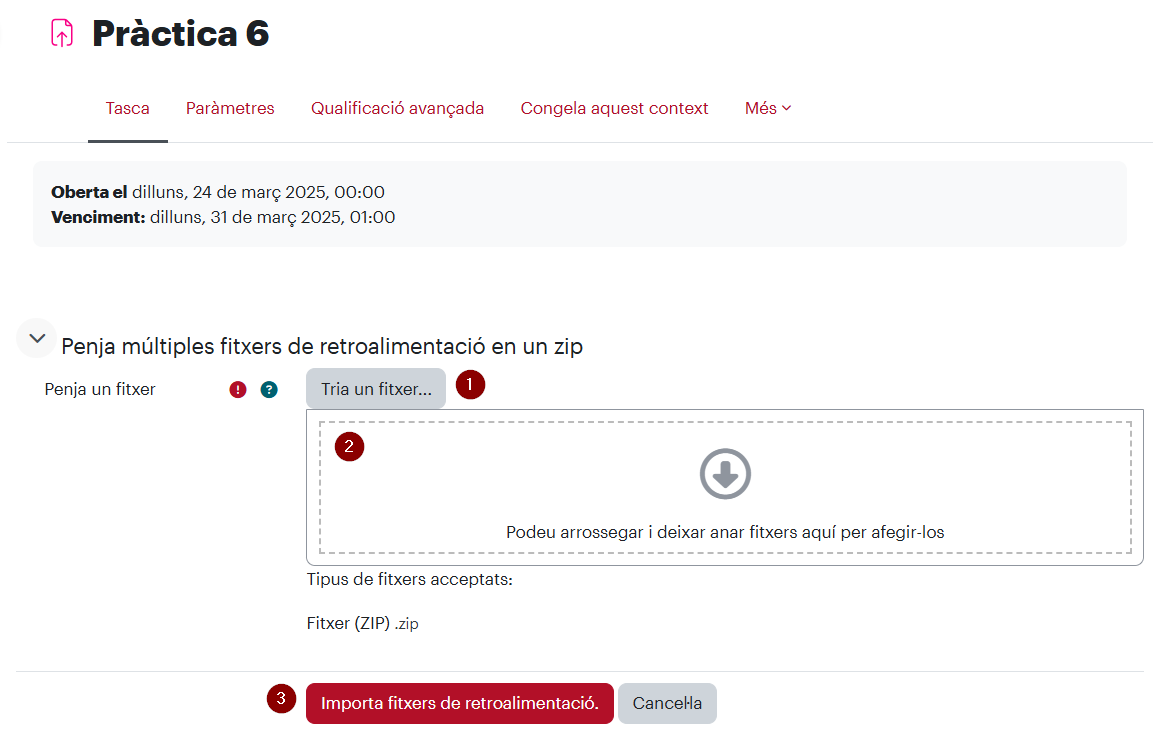Screen dimensions: 1172x731
Task: Open the Paràmetres tab
Action: click(x=230, y=108)
